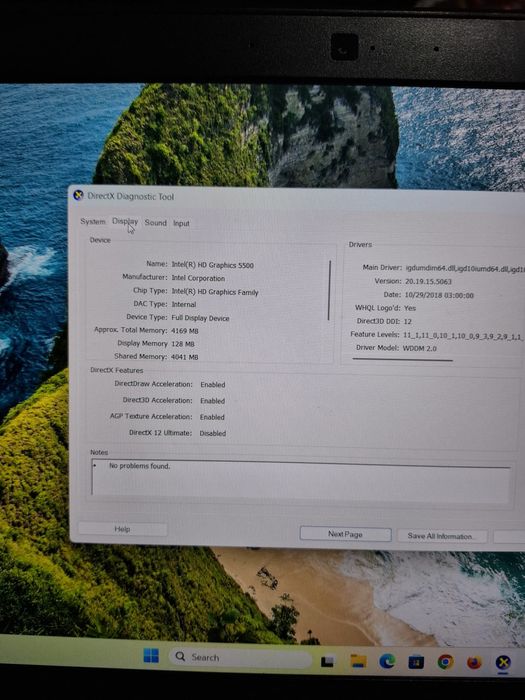Select the DirectX Diagnostic taskbar icon

503,662
